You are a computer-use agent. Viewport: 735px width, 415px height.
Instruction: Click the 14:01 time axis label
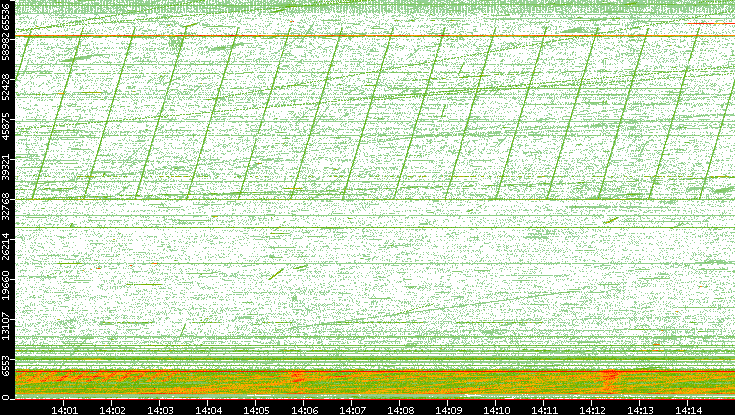pyautogui.click(x=64, y=410)
